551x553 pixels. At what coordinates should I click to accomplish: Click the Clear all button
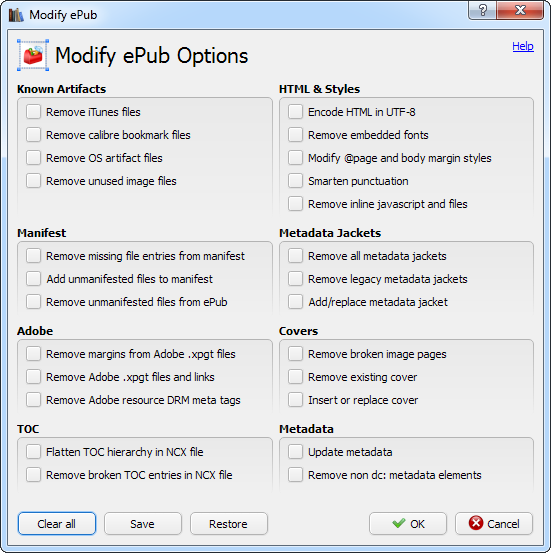(x=57, y=524)
